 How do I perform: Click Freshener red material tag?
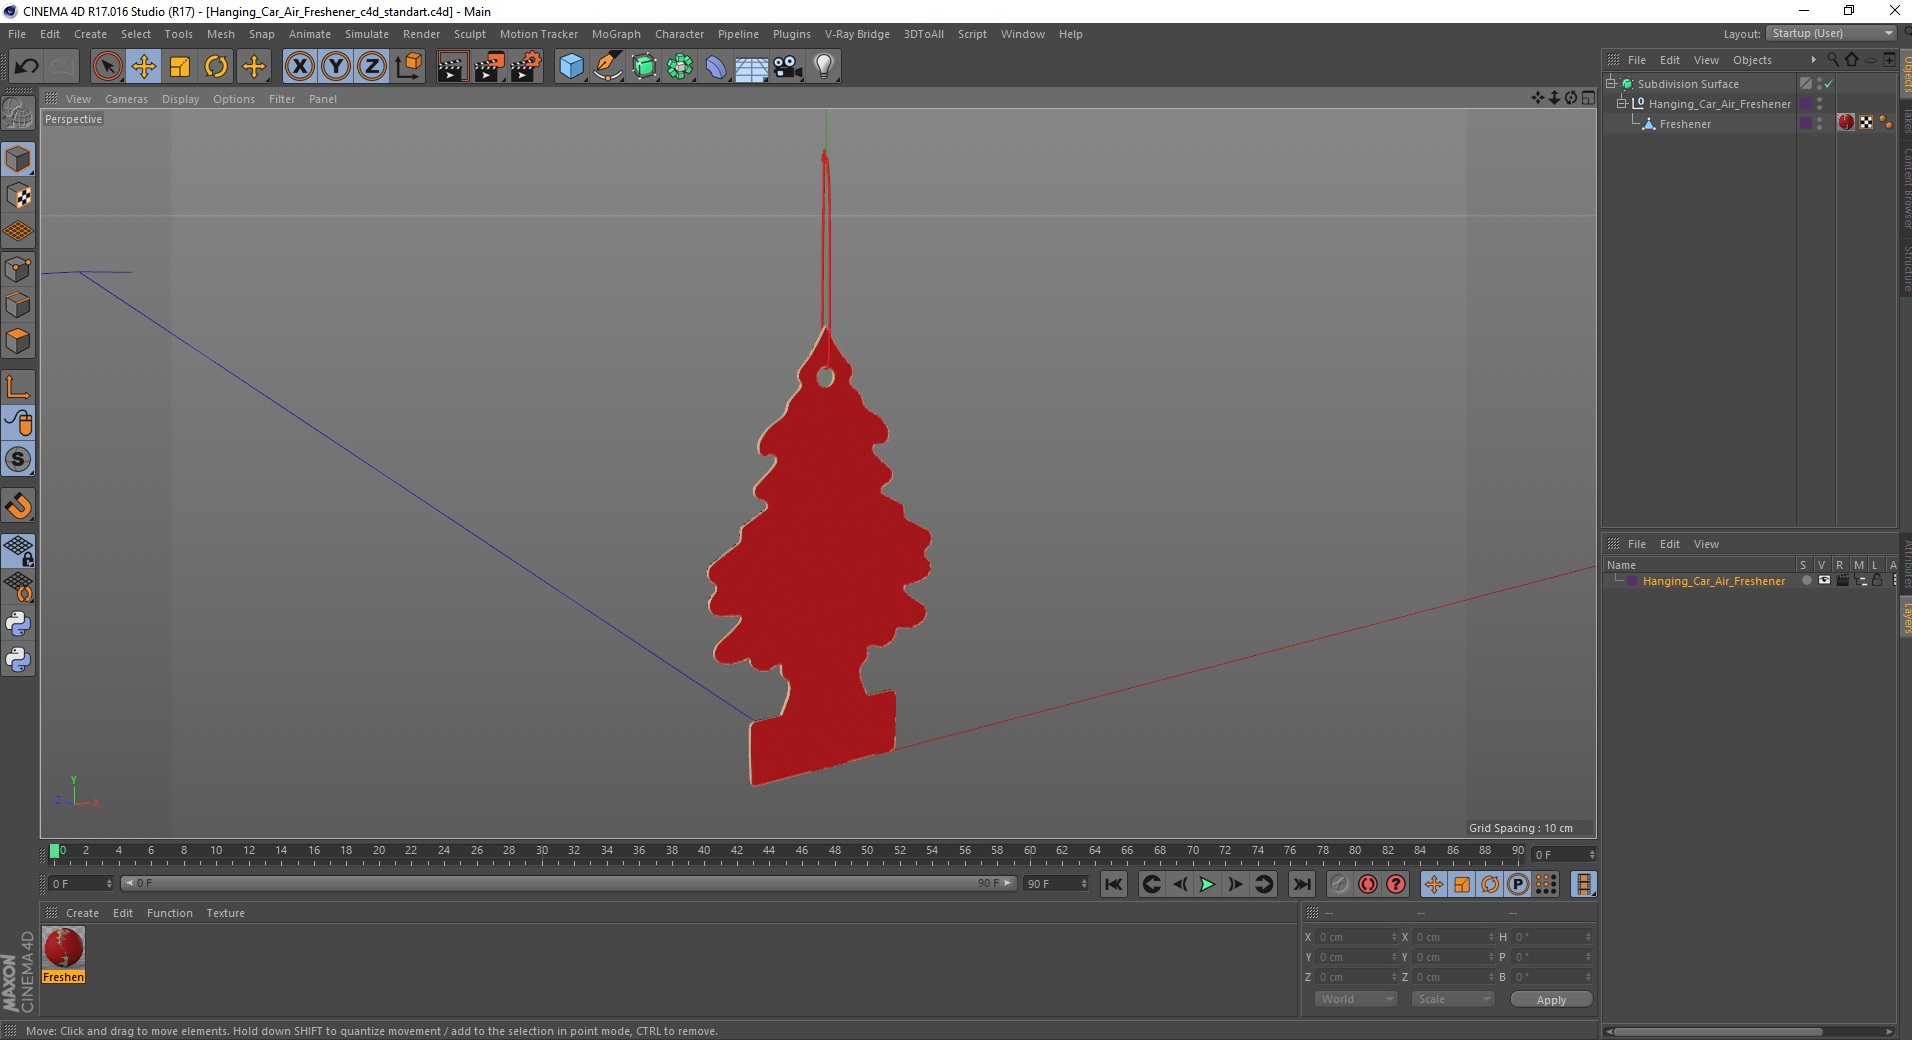[1846, 122]
